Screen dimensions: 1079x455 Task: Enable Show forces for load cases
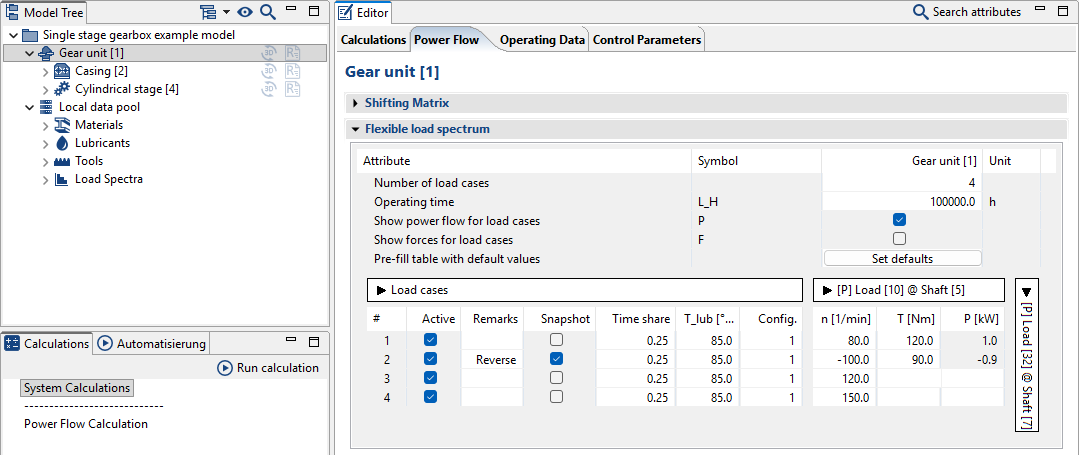point(899,239)
